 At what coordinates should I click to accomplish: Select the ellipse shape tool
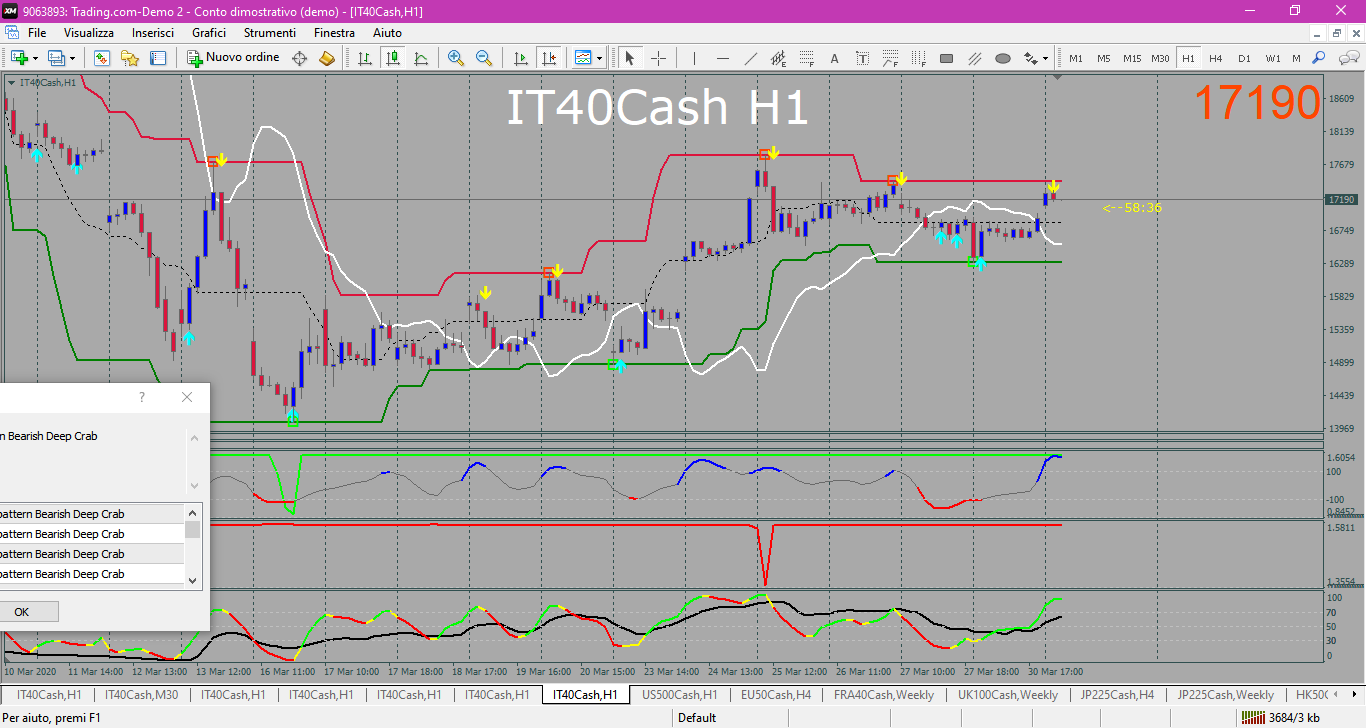[x=1003, y=58]
